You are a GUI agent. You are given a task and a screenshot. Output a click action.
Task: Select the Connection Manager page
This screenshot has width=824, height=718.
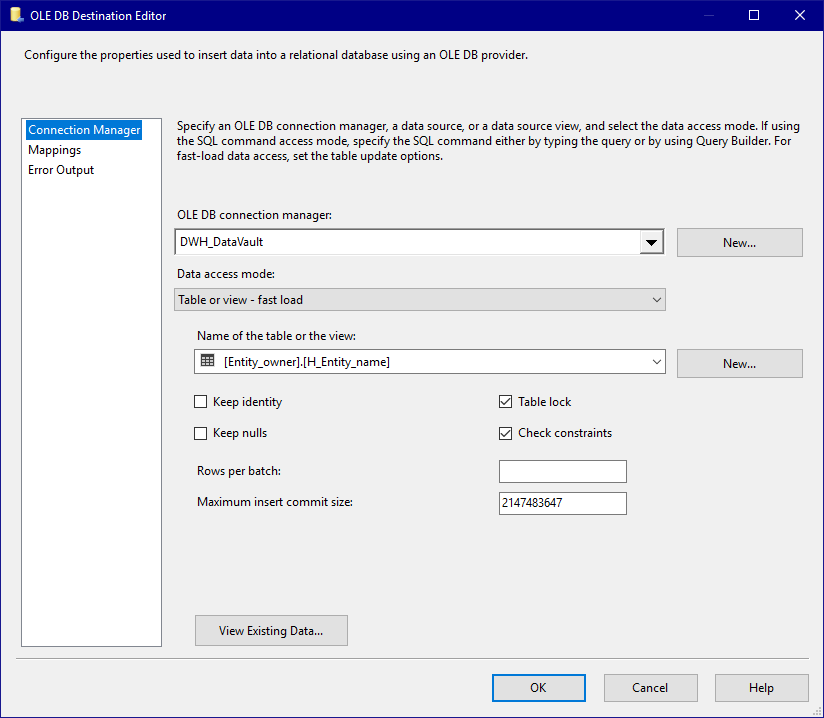click(84, 130)
